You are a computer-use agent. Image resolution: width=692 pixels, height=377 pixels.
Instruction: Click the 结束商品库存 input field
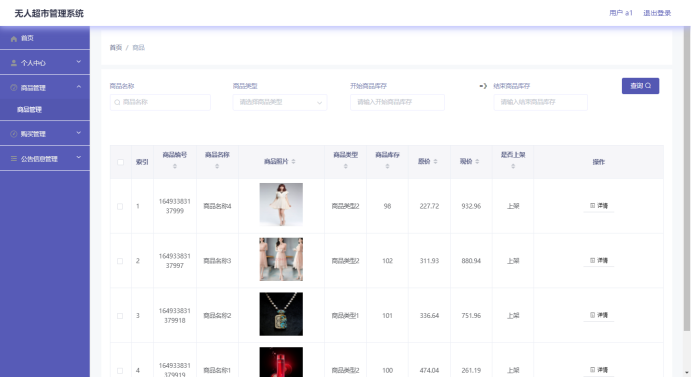pyautogui.click(x=541, y=102)
